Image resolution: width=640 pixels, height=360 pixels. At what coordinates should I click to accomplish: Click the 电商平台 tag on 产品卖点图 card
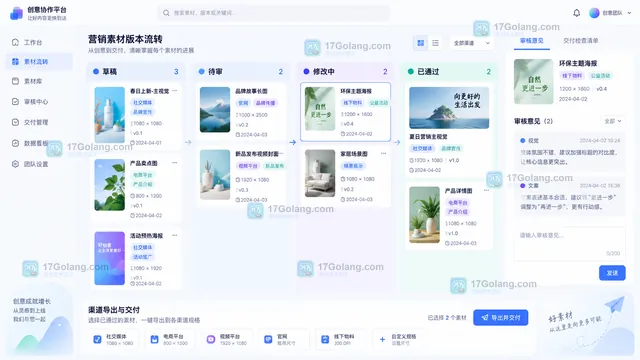click(x=142, y=175)
